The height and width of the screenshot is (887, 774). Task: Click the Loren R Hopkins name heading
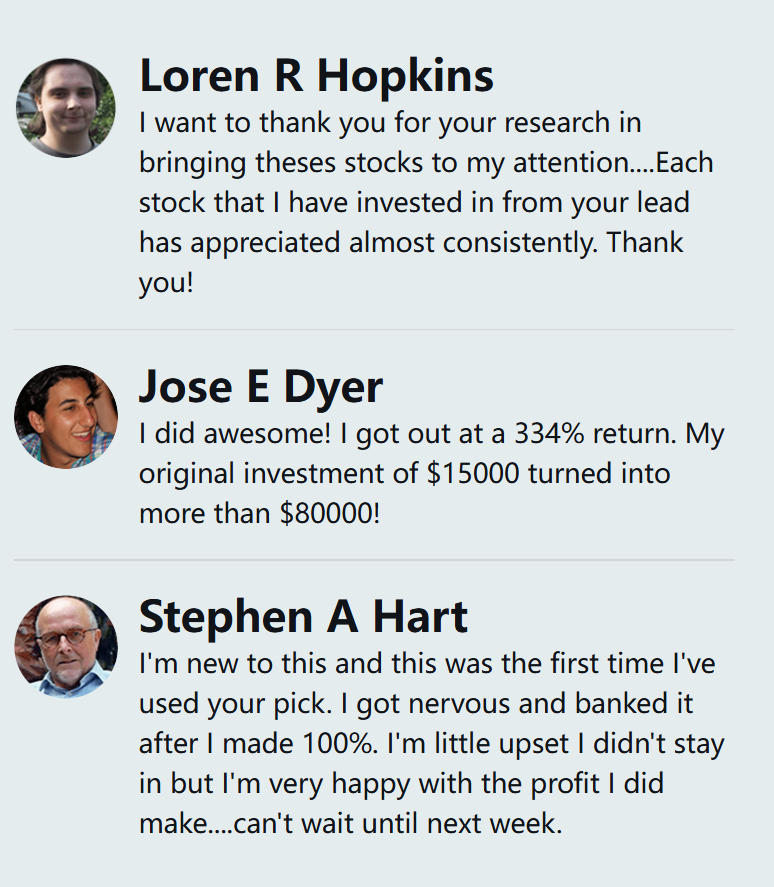tap(316, 76)
